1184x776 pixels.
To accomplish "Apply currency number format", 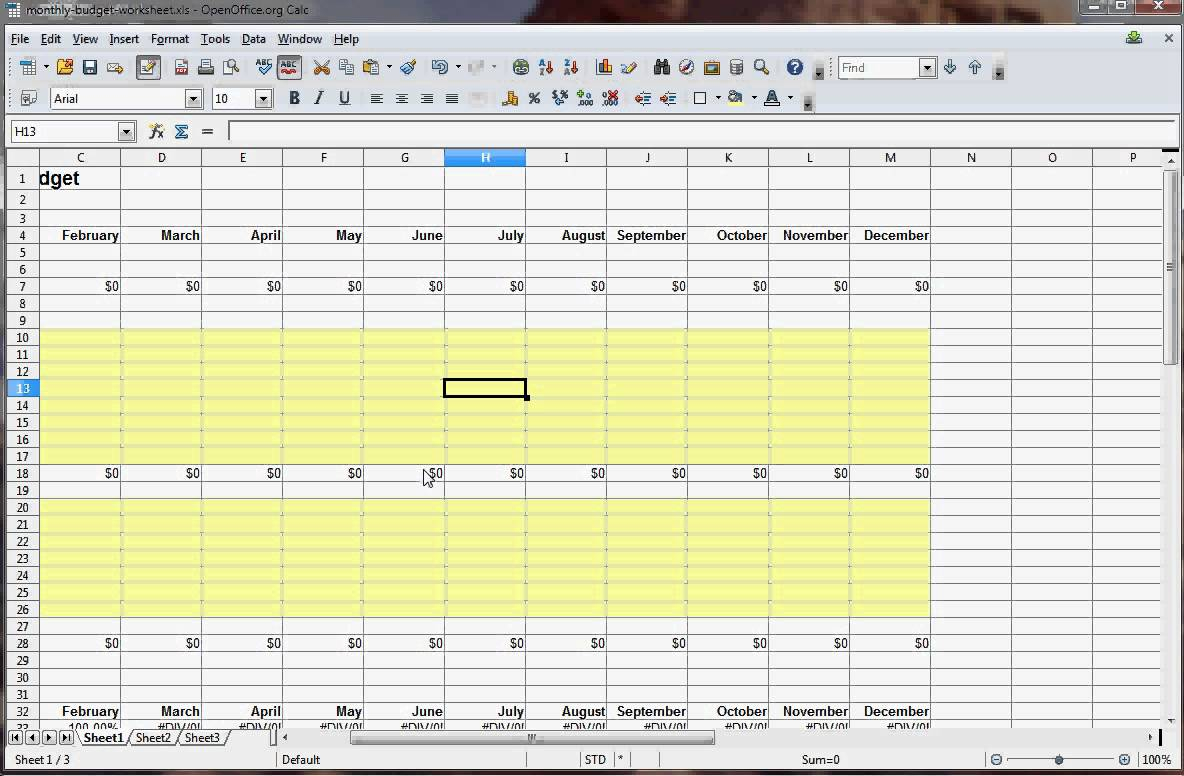I will 509,98.
